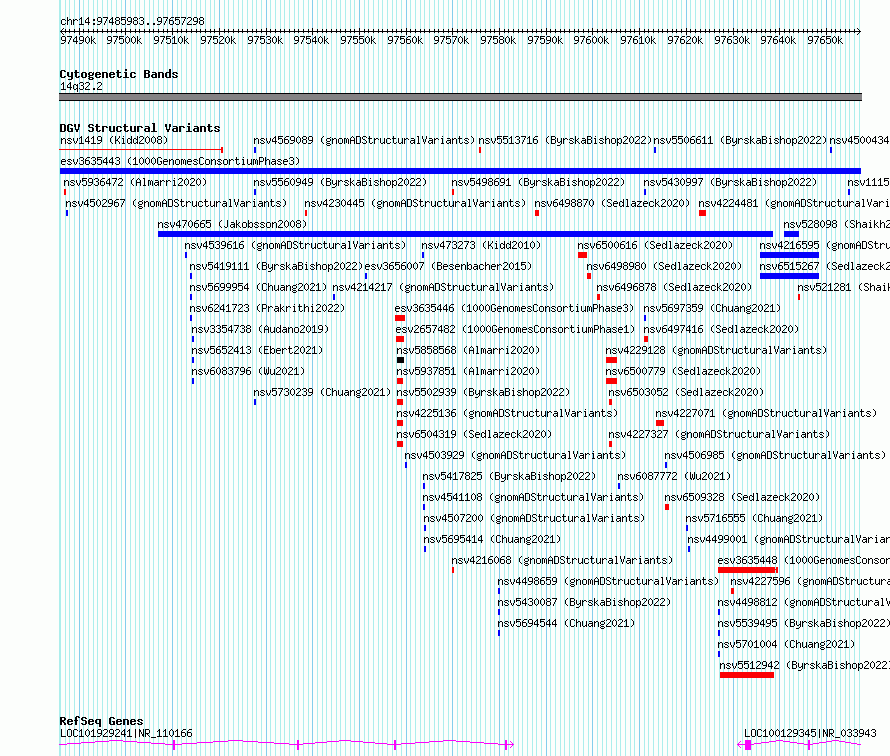Viewport: 890px width, 756px height.
Task: Click red bar under nsv5512942
Action: tap(747, 675)
